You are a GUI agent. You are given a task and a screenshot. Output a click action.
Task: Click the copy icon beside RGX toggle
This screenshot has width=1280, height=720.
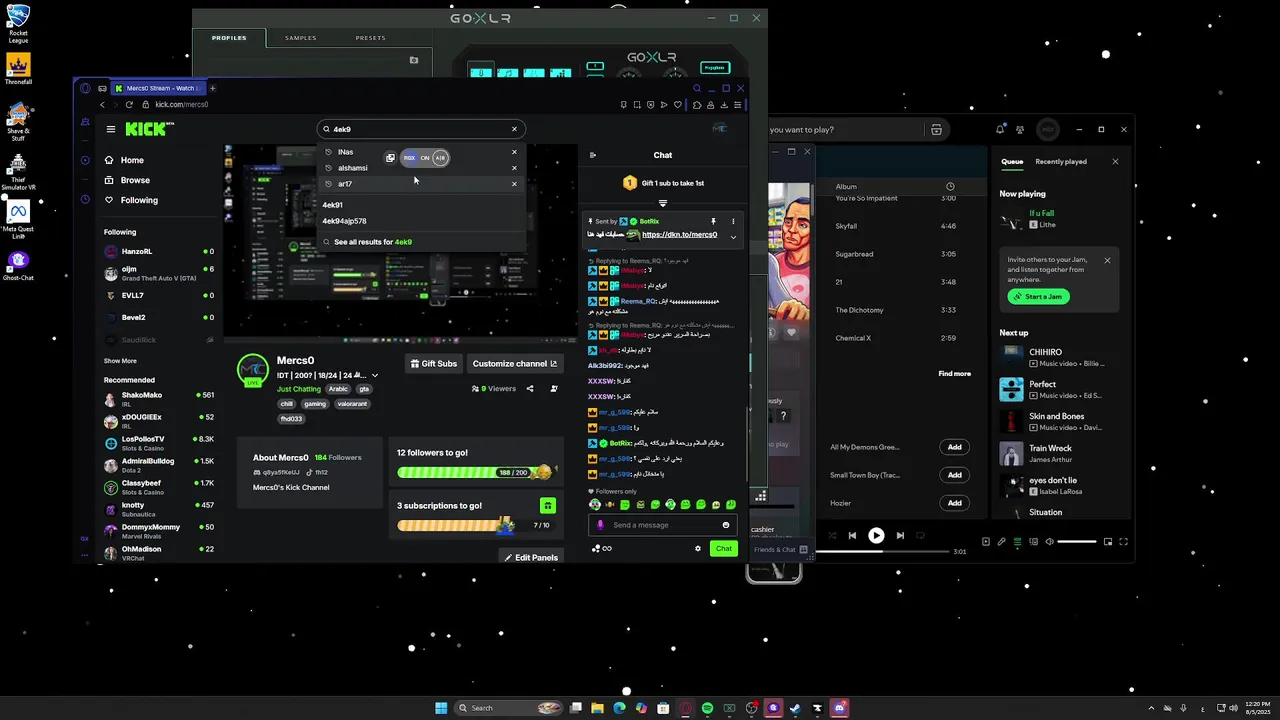point(390,158)
